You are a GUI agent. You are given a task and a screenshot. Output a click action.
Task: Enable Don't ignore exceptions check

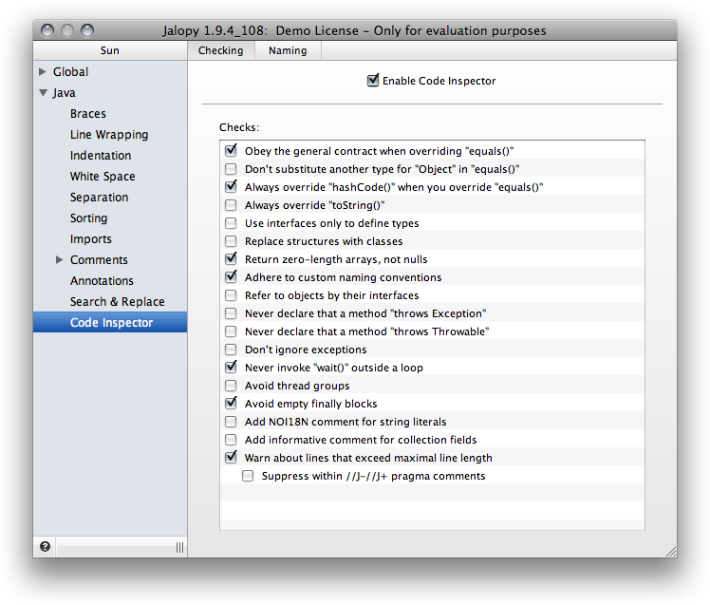231,349
